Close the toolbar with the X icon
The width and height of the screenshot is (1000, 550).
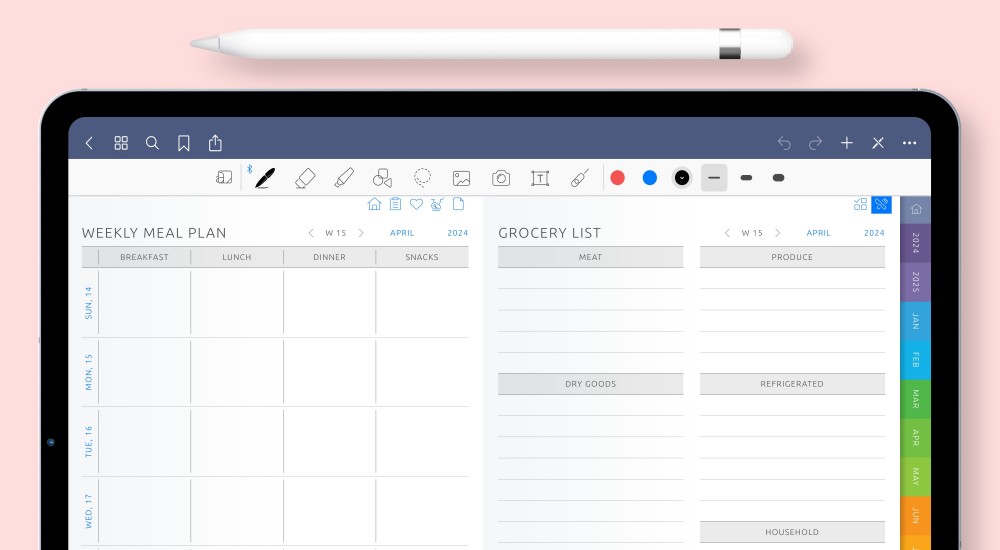point(878,143)
